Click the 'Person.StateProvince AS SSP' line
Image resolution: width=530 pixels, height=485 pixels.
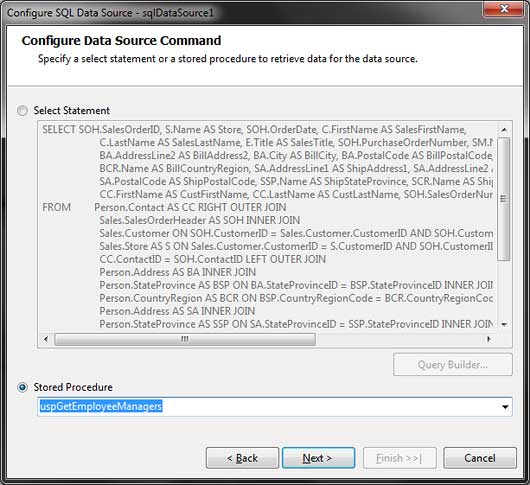pos(296,324)
